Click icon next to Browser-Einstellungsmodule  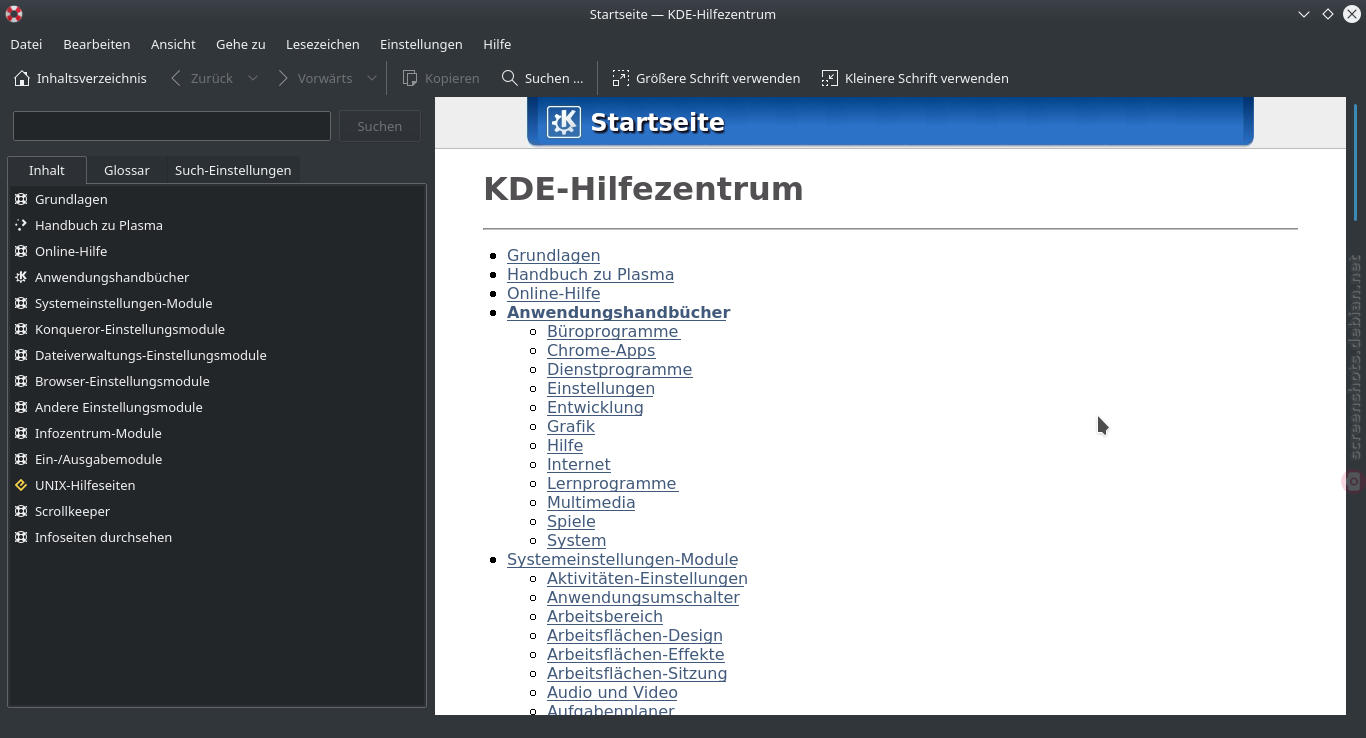21,381
